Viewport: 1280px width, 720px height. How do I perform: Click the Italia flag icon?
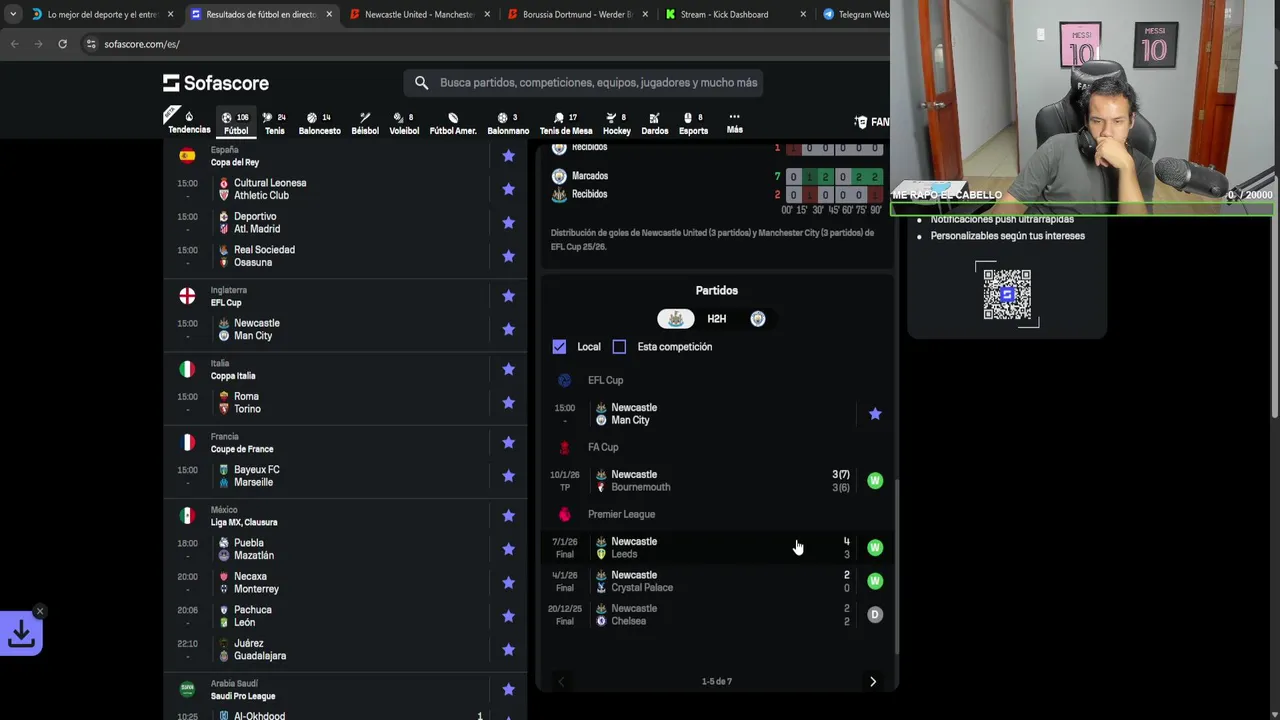(x=187, y=369)
